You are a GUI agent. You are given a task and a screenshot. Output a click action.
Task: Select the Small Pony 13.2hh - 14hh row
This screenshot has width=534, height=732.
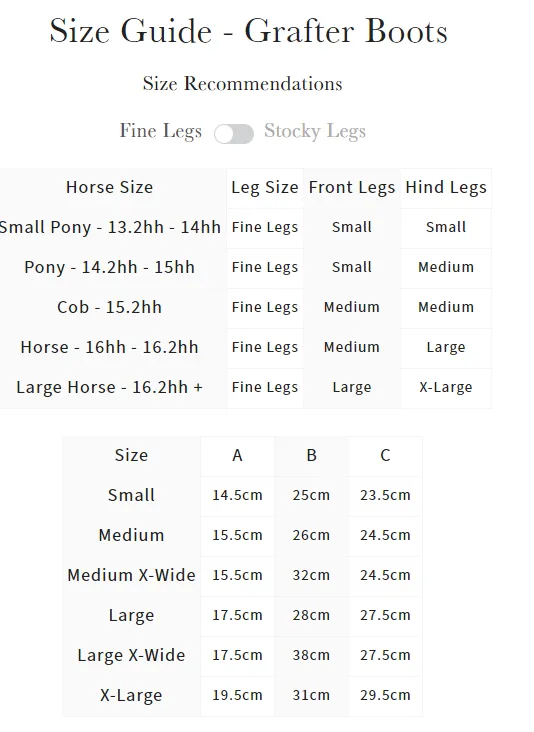click(x=246, y=227)
